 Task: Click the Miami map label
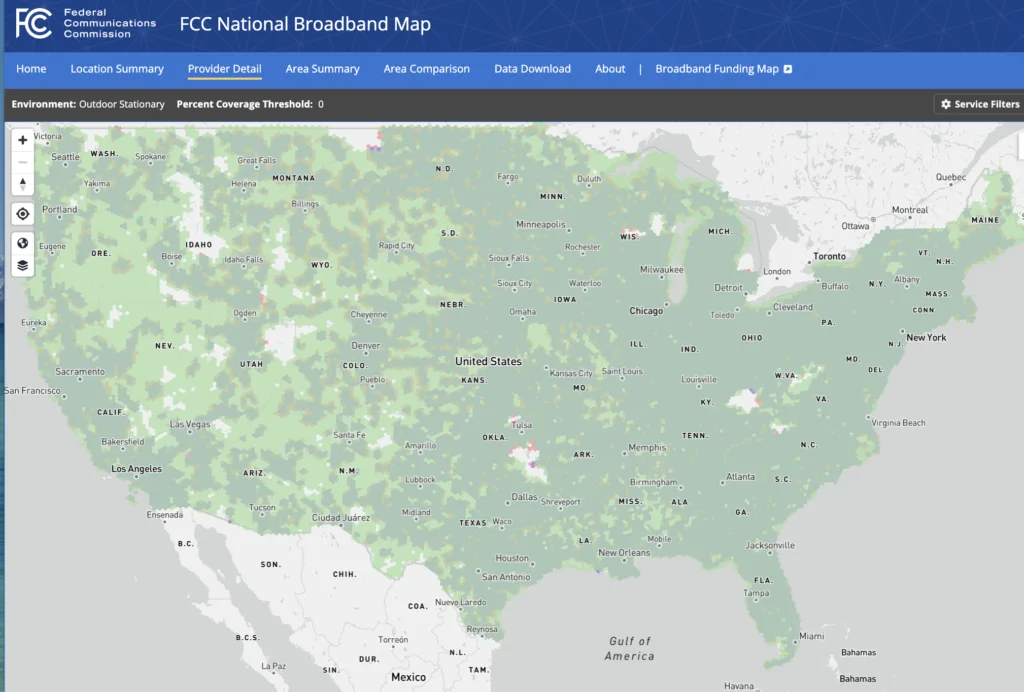[x=812, y=636]
